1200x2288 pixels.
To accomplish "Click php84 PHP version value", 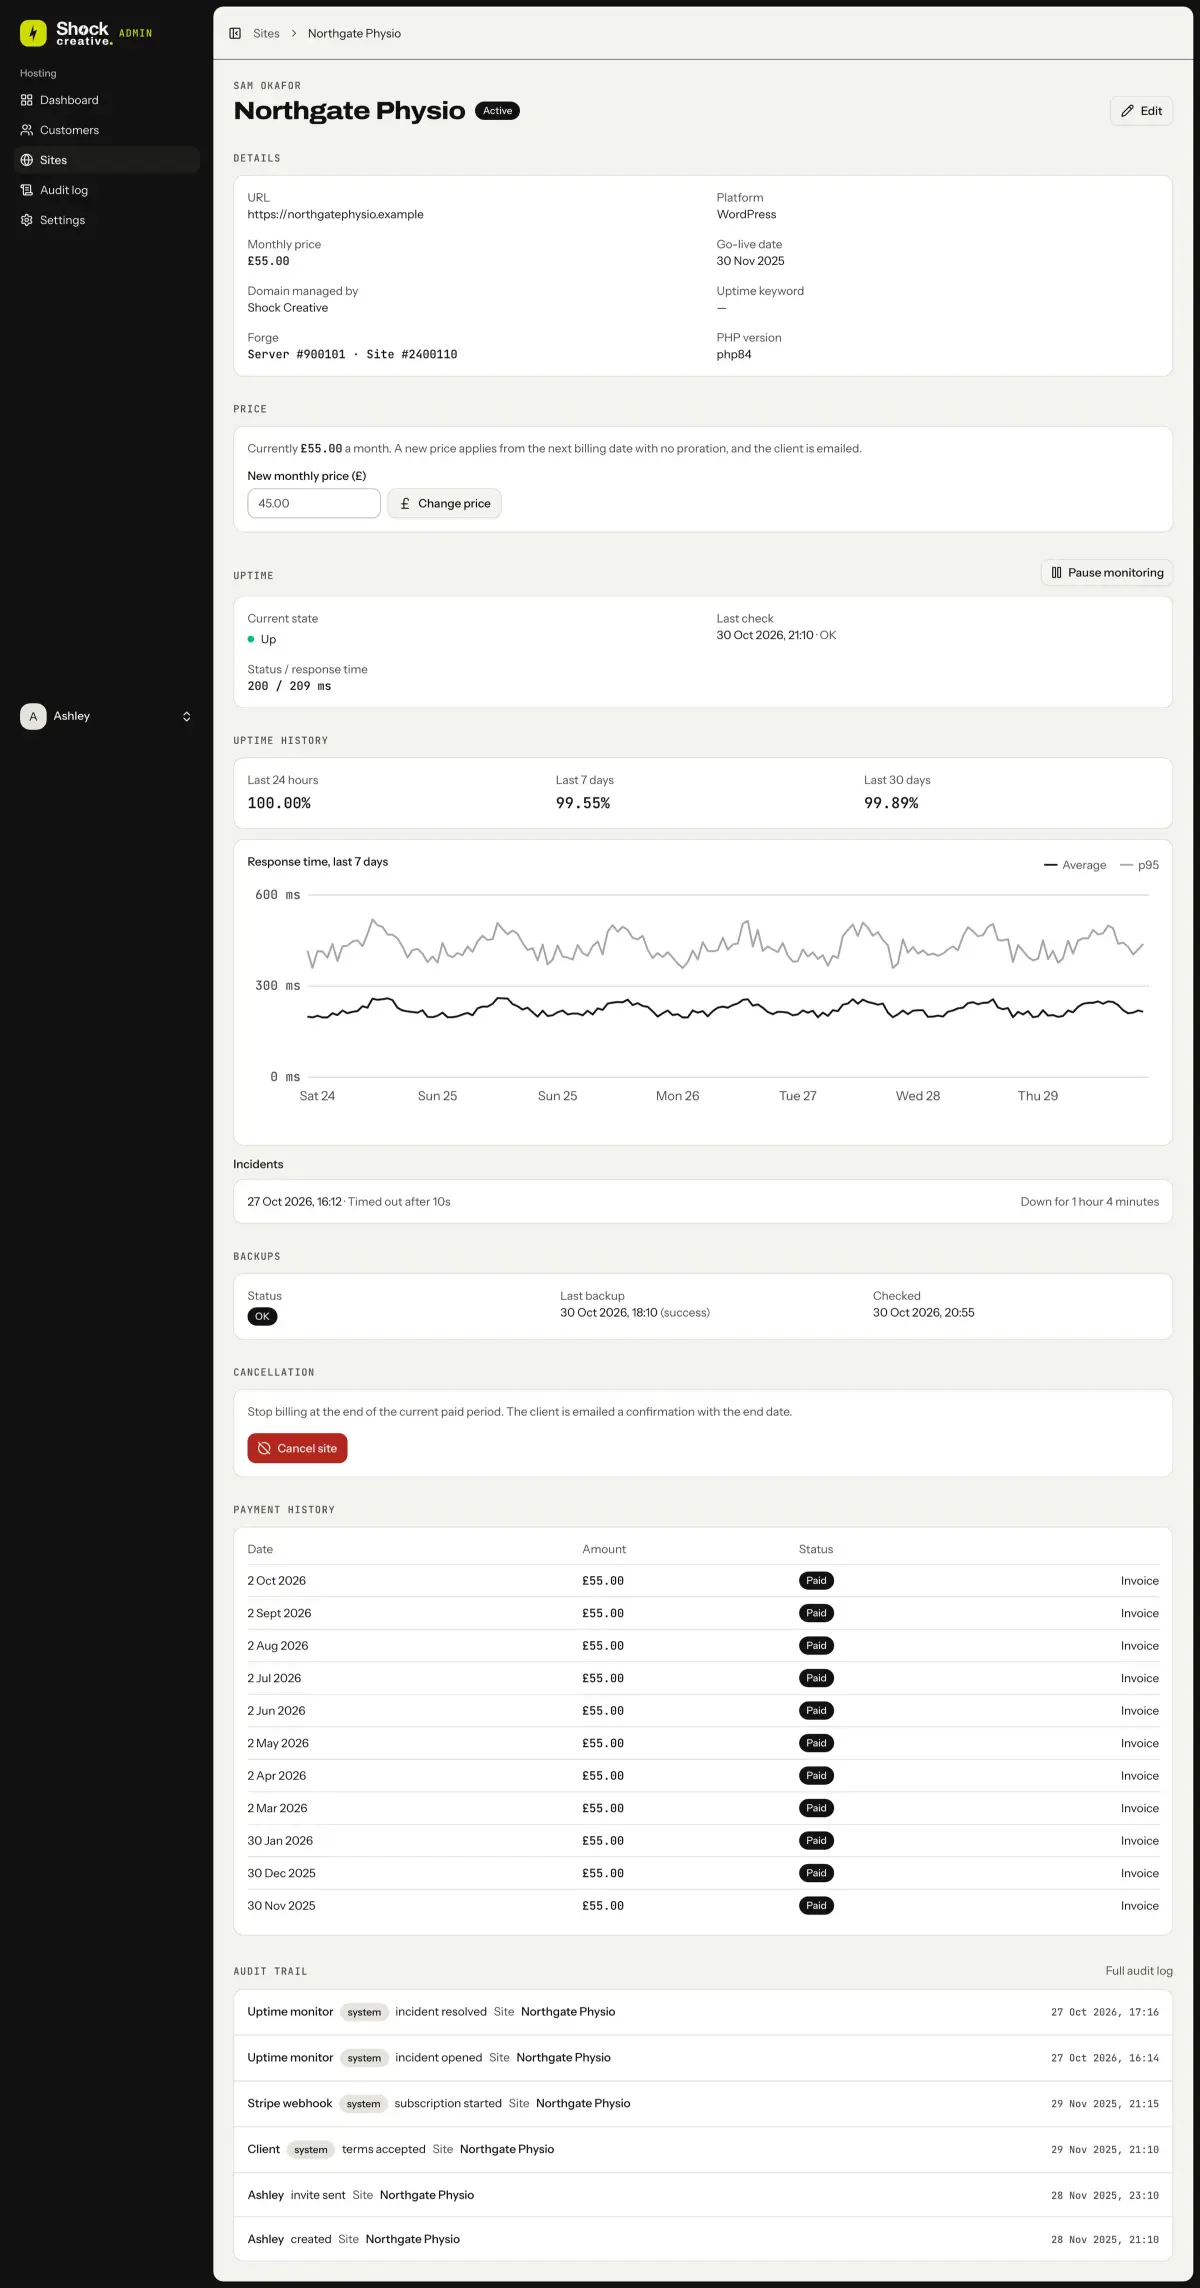I will click(x=734, y=354).
